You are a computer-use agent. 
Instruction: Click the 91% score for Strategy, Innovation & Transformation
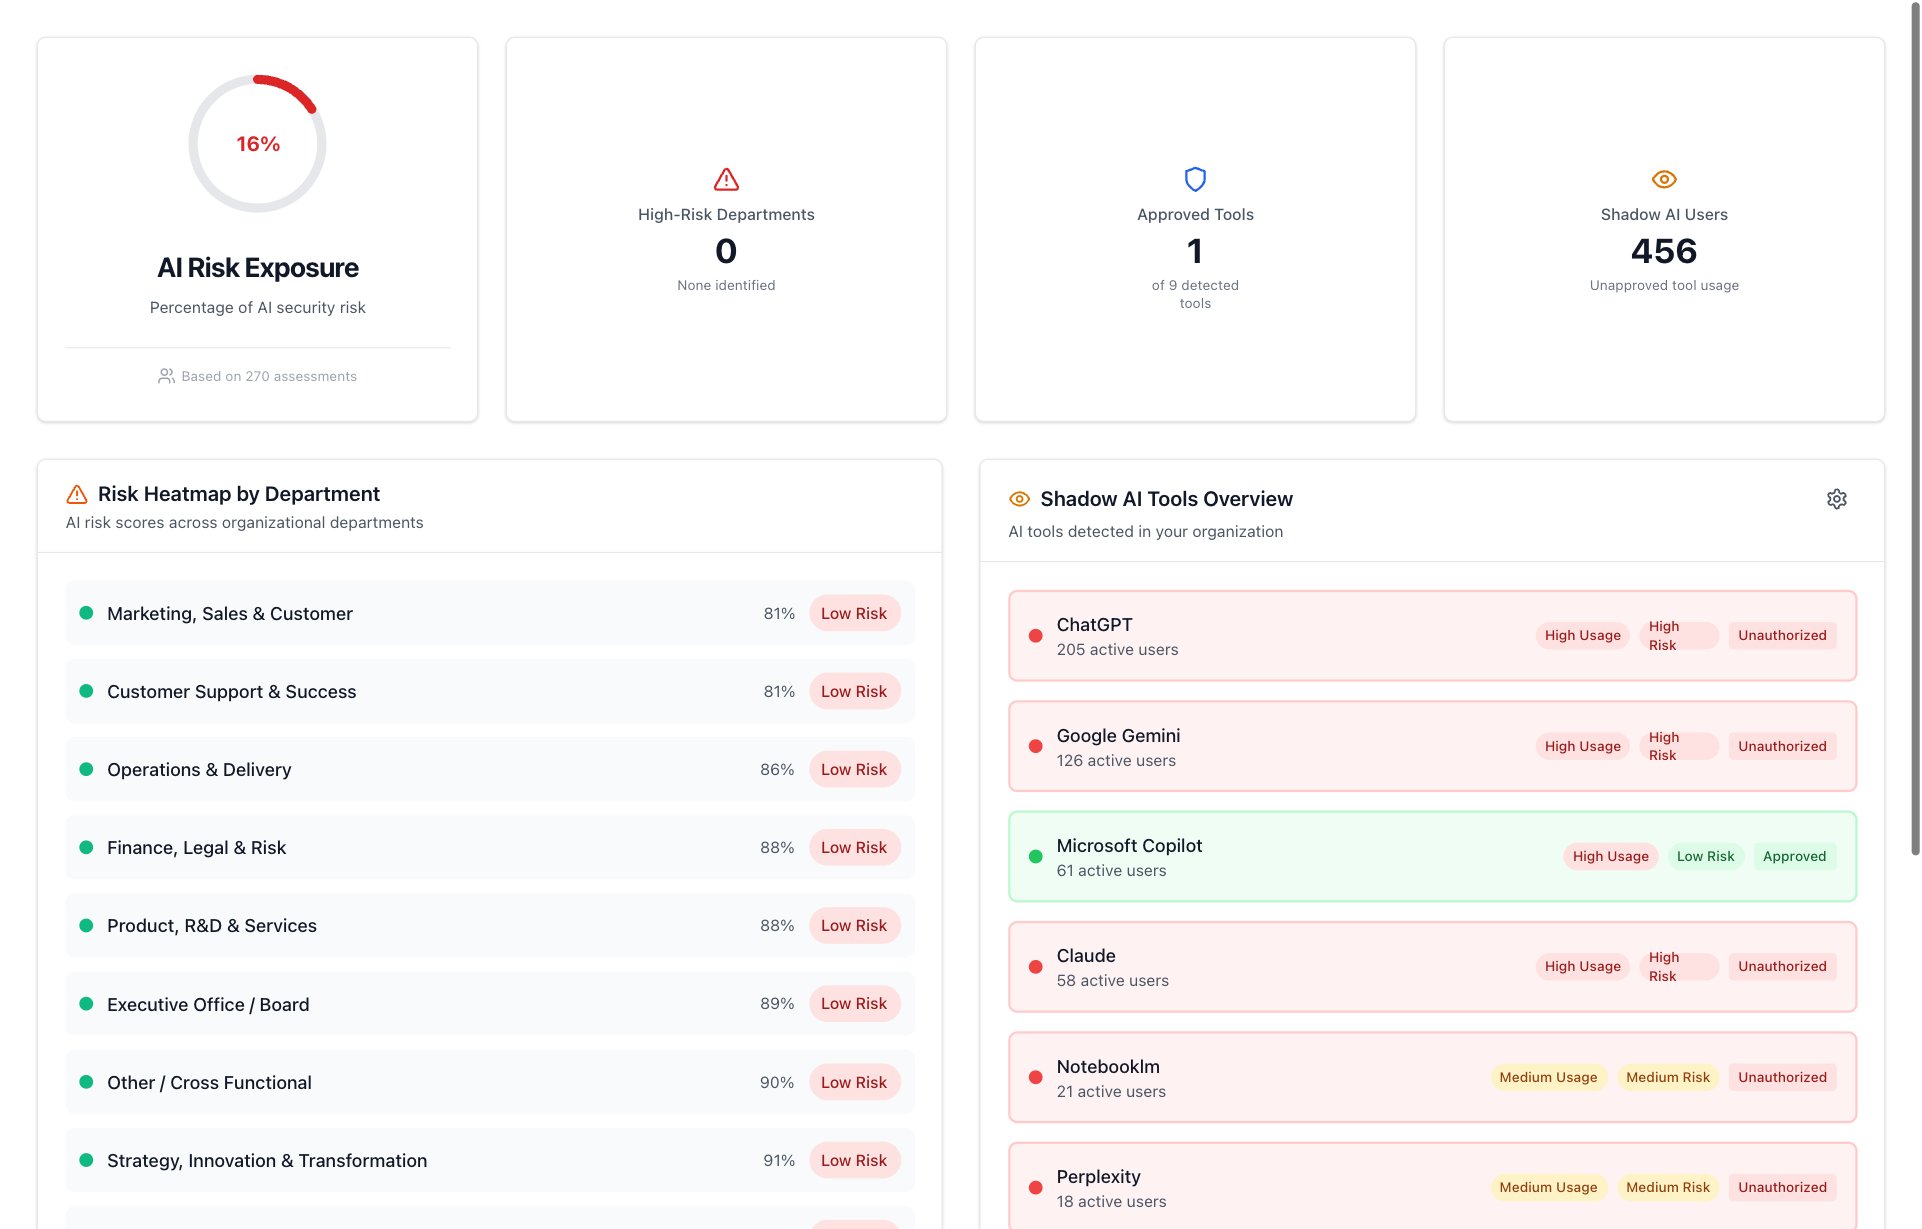pos(778,1160)
